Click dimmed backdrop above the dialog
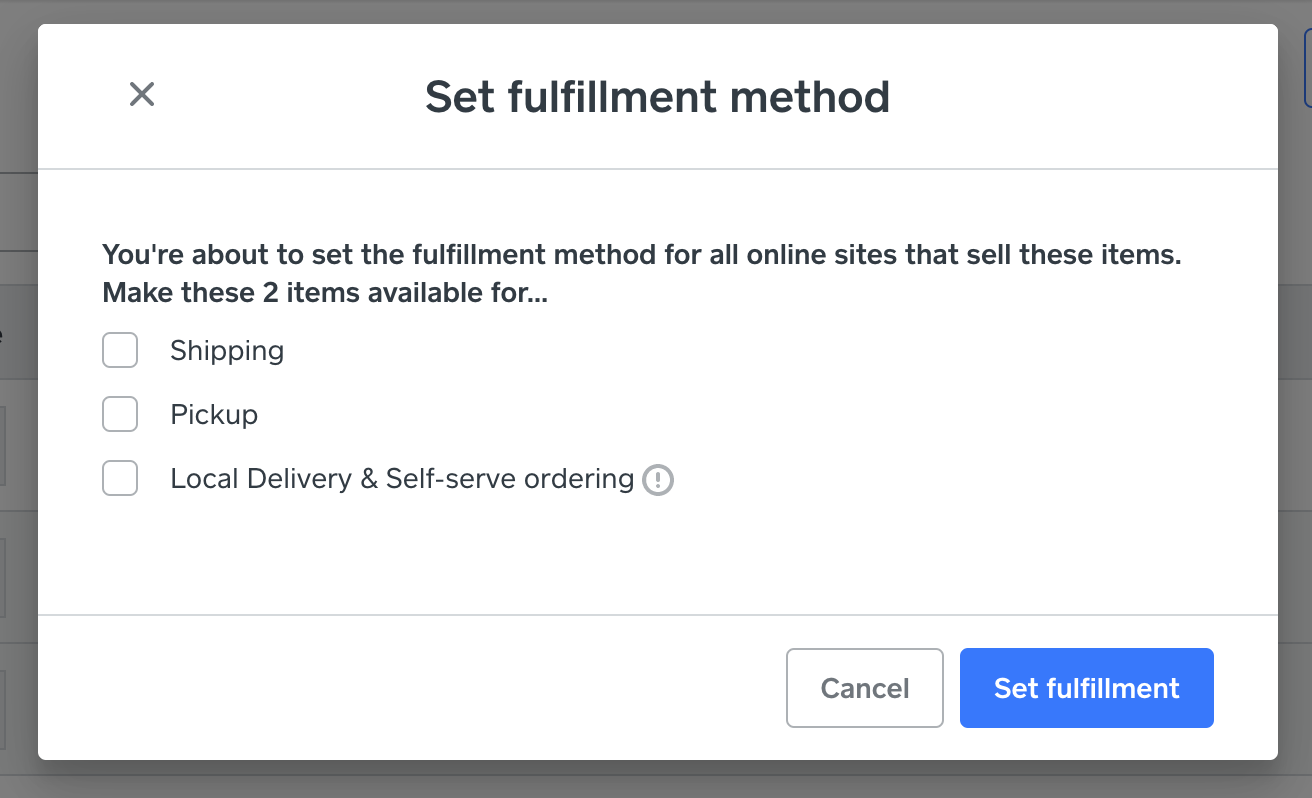Screen dimensions: 1312x798 pos(656,11)
